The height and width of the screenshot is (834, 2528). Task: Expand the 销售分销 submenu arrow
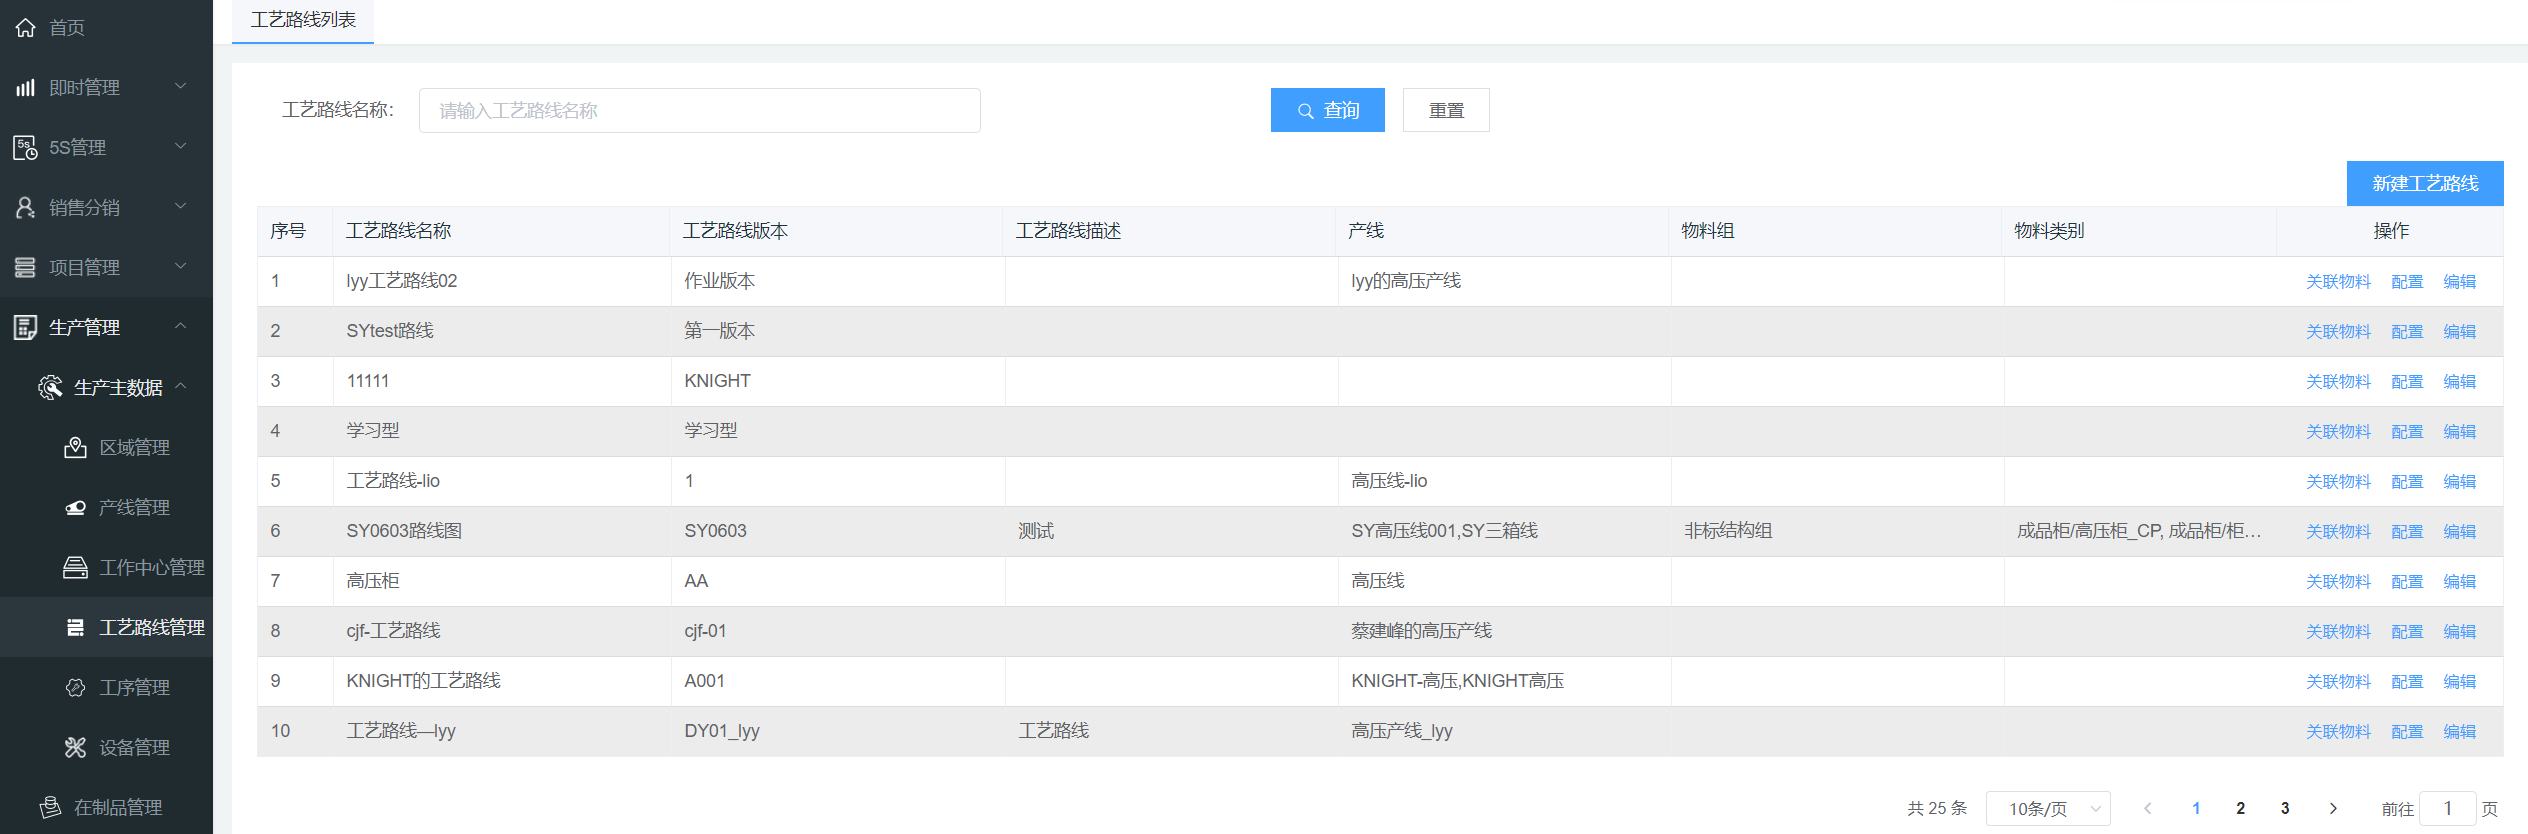181,207
